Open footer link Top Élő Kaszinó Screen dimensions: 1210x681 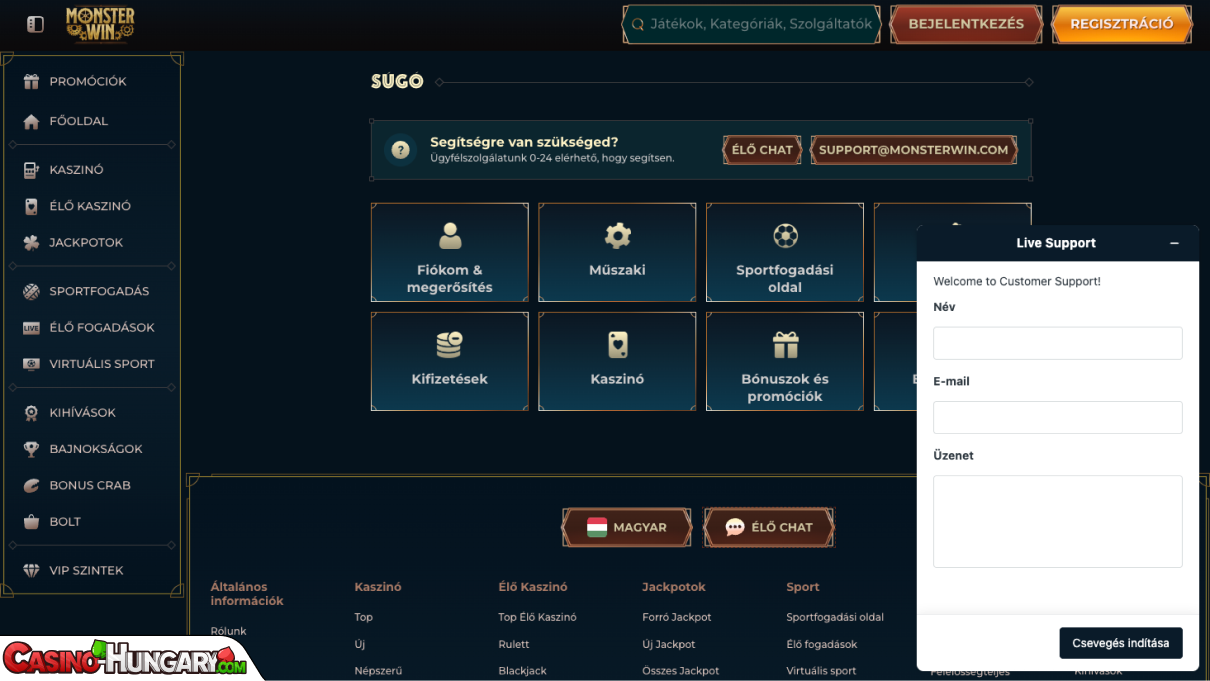click(x=537, y=617)
